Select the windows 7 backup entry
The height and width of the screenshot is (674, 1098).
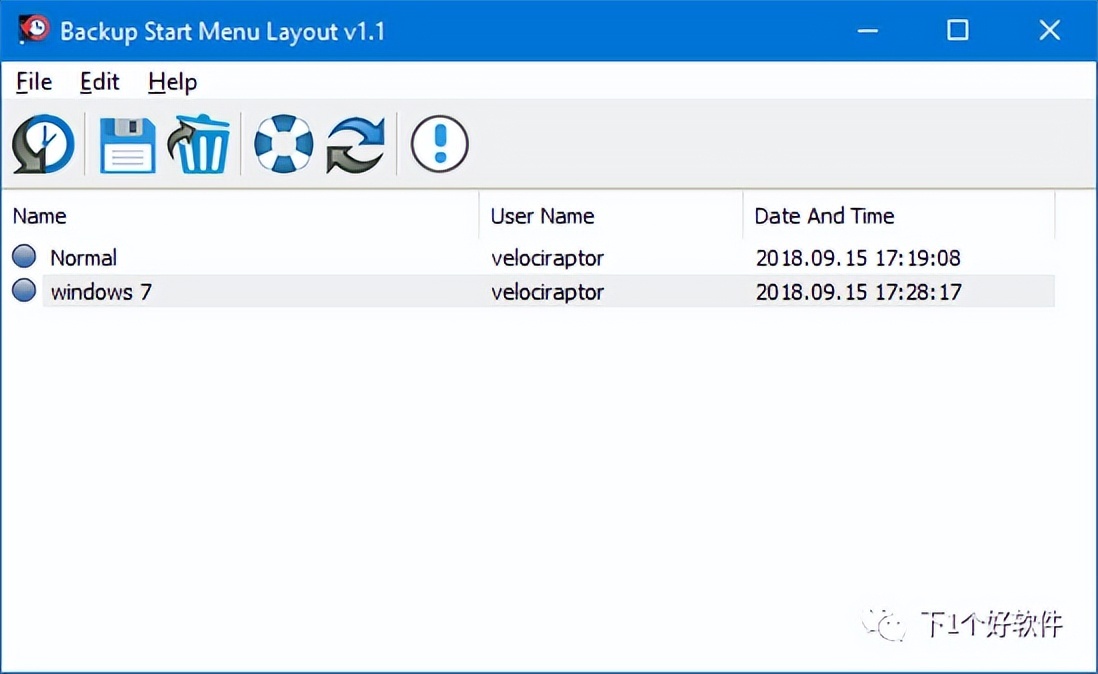coord(101,292)
